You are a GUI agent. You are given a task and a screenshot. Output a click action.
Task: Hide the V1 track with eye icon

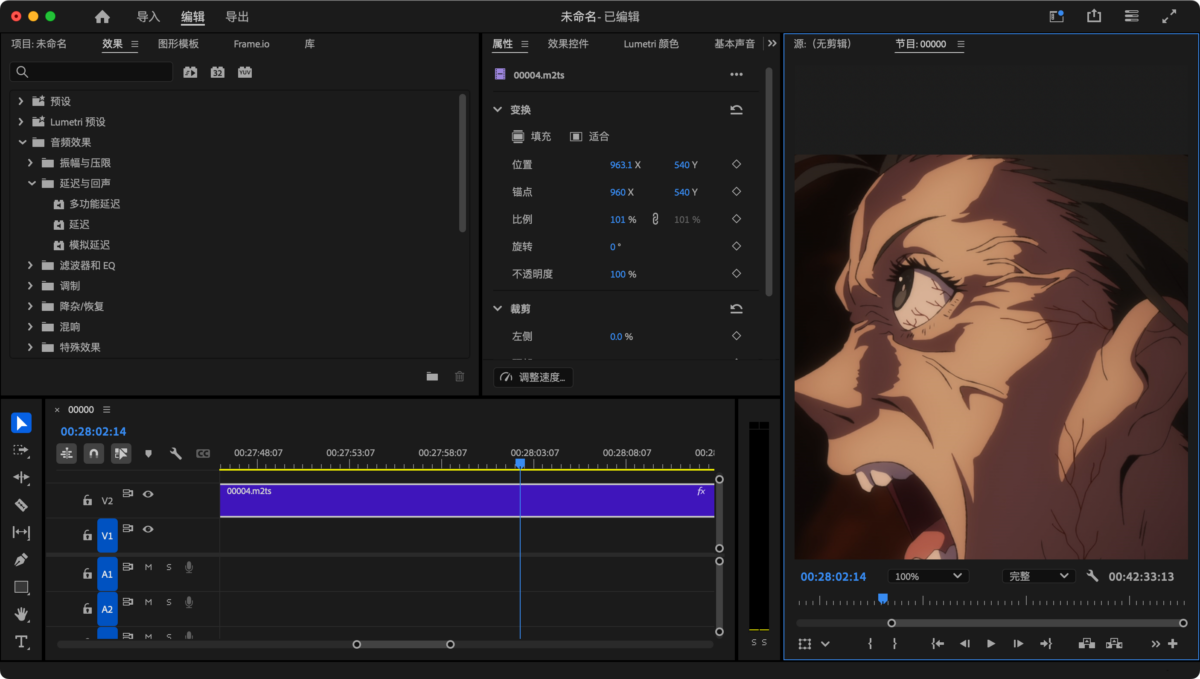pos(148,529)
